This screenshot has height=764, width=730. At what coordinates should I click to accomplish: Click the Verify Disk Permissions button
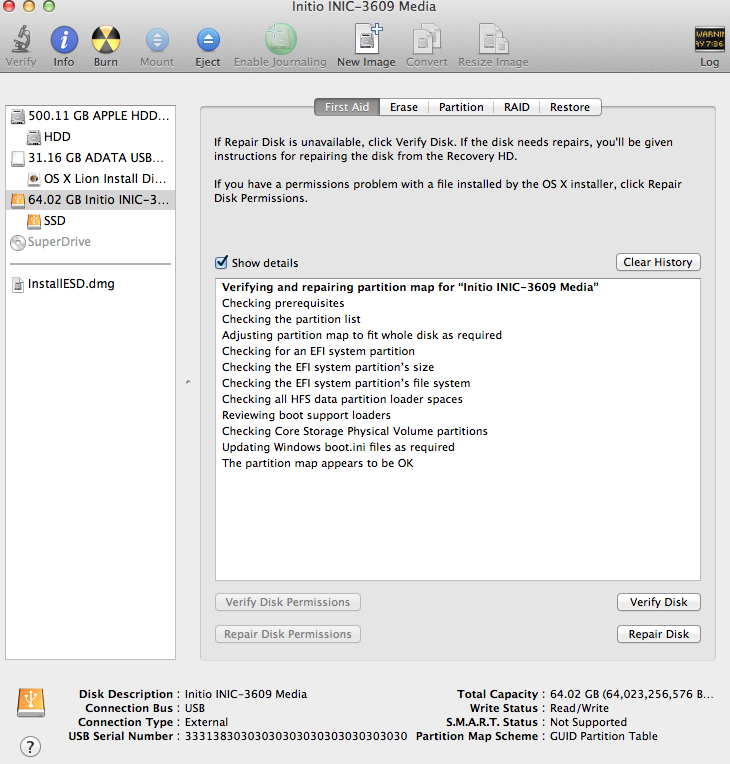[288, 602]
